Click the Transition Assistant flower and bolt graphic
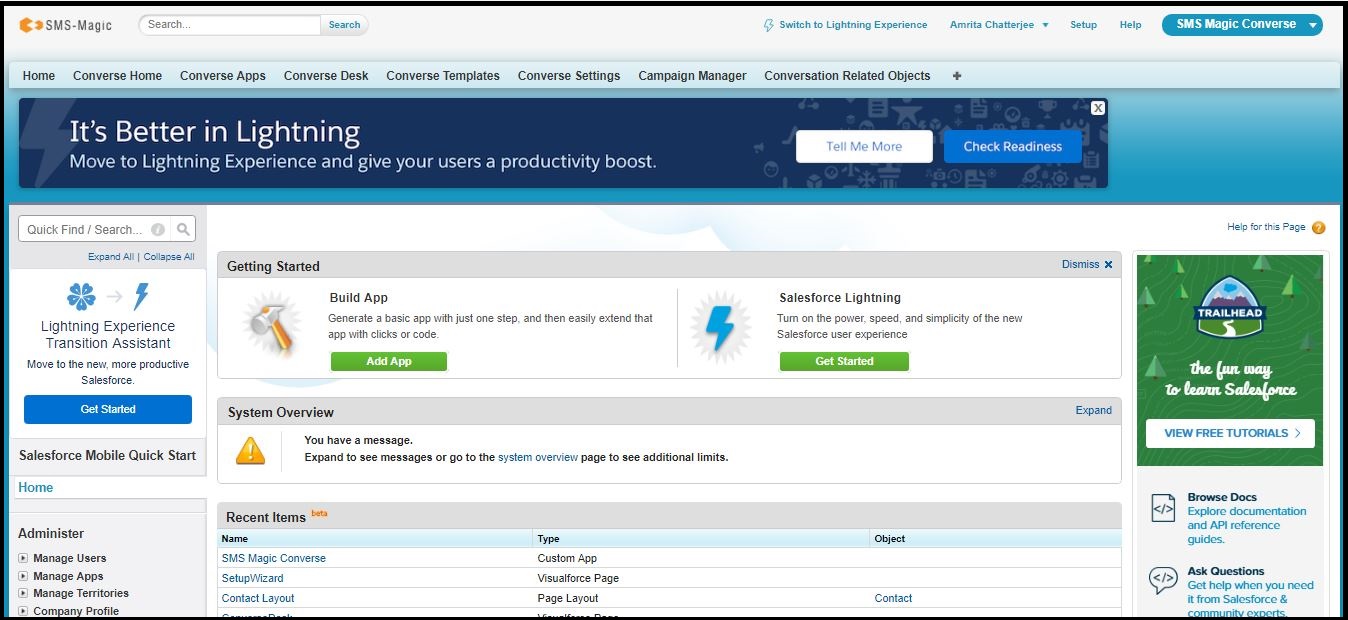1348x620 pixels. (108, 296)
